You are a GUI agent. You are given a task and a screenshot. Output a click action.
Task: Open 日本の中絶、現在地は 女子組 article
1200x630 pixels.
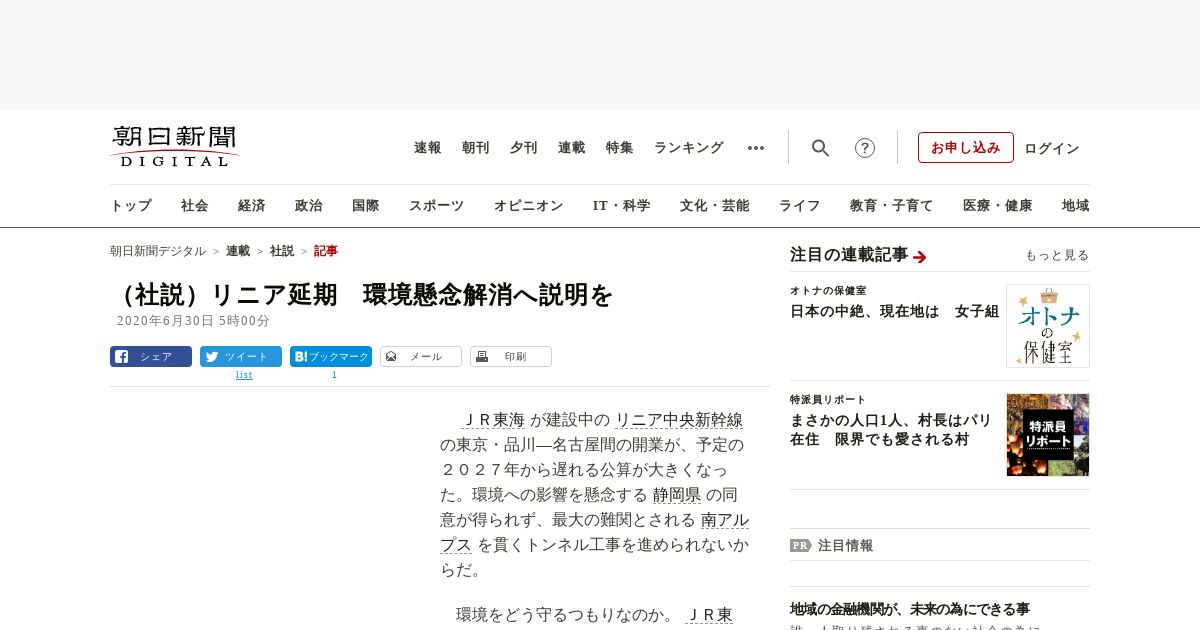(895, 311)
